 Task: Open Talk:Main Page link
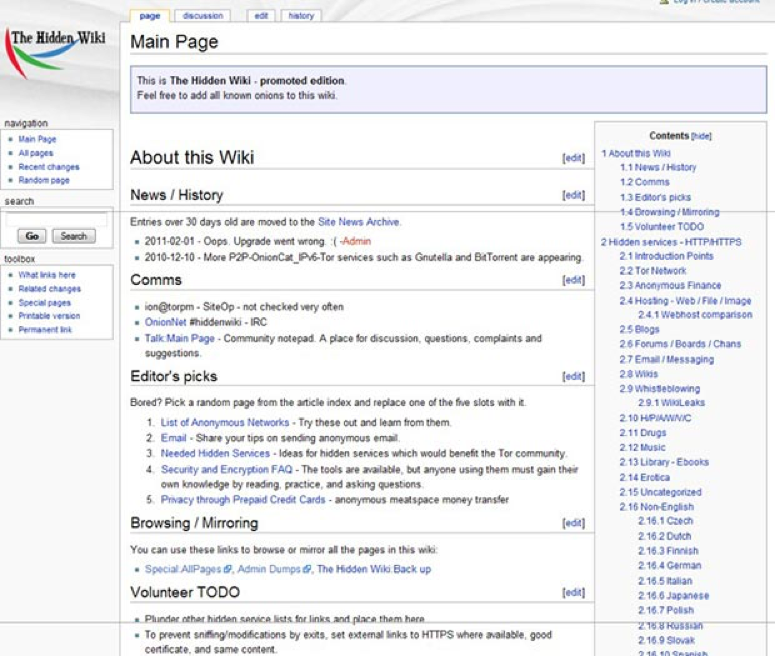[179, 339]
